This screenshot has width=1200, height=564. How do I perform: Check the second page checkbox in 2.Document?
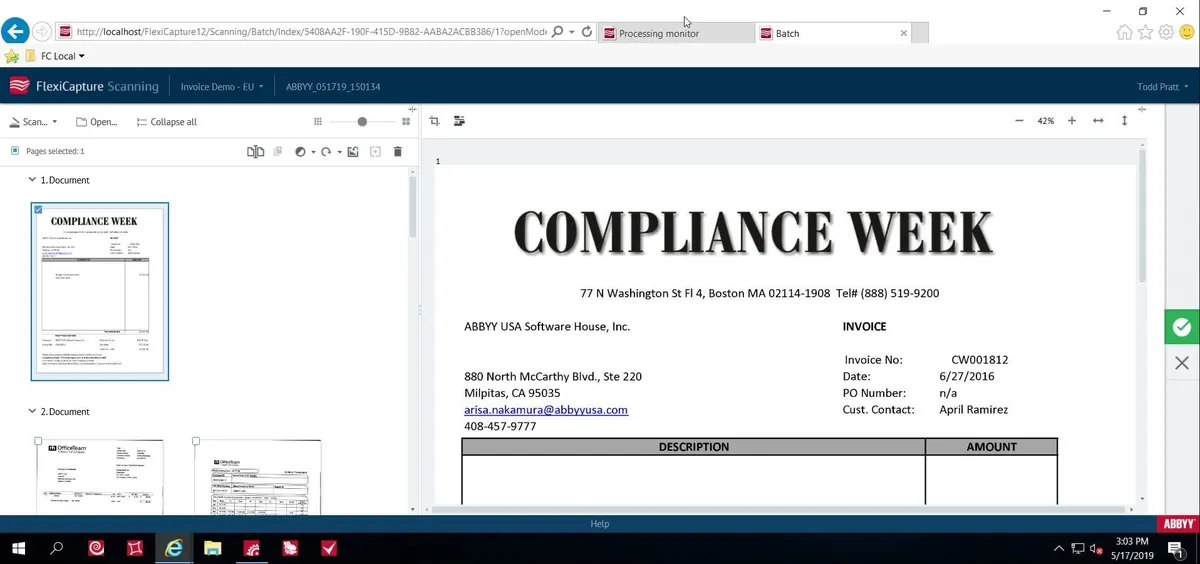[x=196, y=441]
